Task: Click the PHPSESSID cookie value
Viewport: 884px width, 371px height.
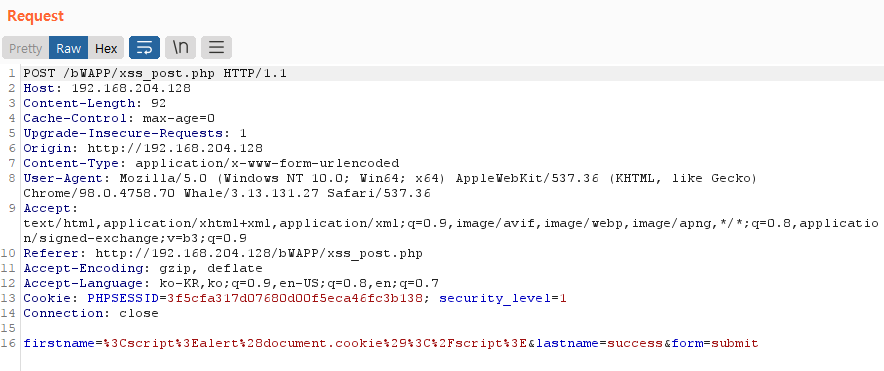Action: tap(295, 298)
